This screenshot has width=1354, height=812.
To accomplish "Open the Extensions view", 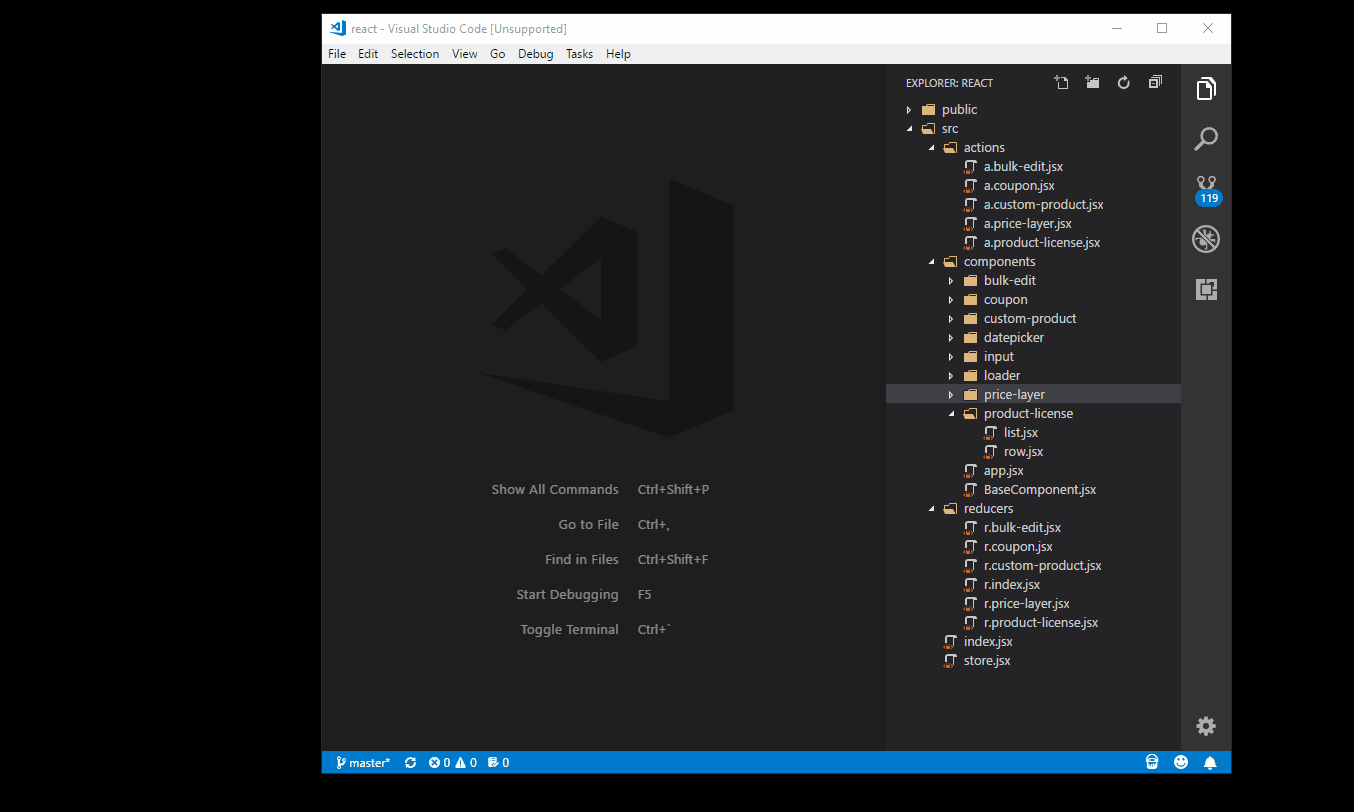I will tap(1205, 289).
